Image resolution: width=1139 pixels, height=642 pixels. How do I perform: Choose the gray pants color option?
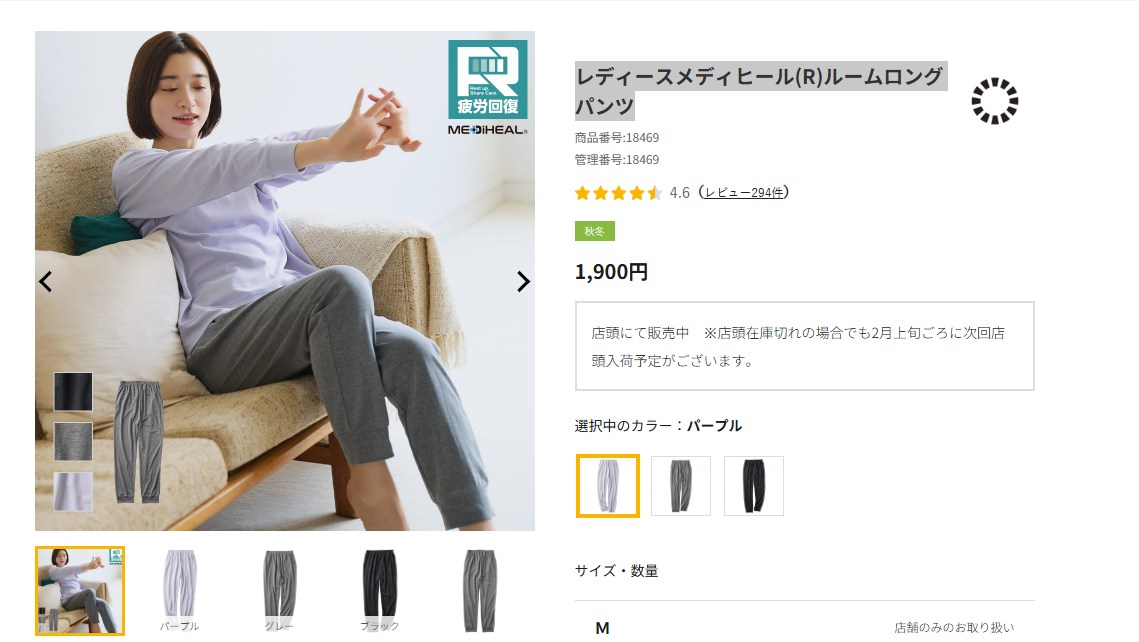[x=681, y=486]
